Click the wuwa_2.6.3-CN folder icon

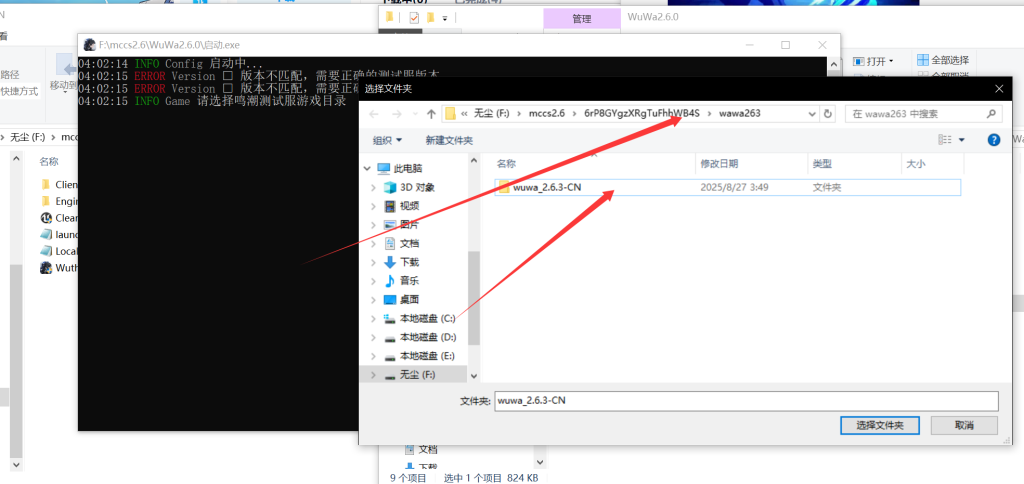504,187
